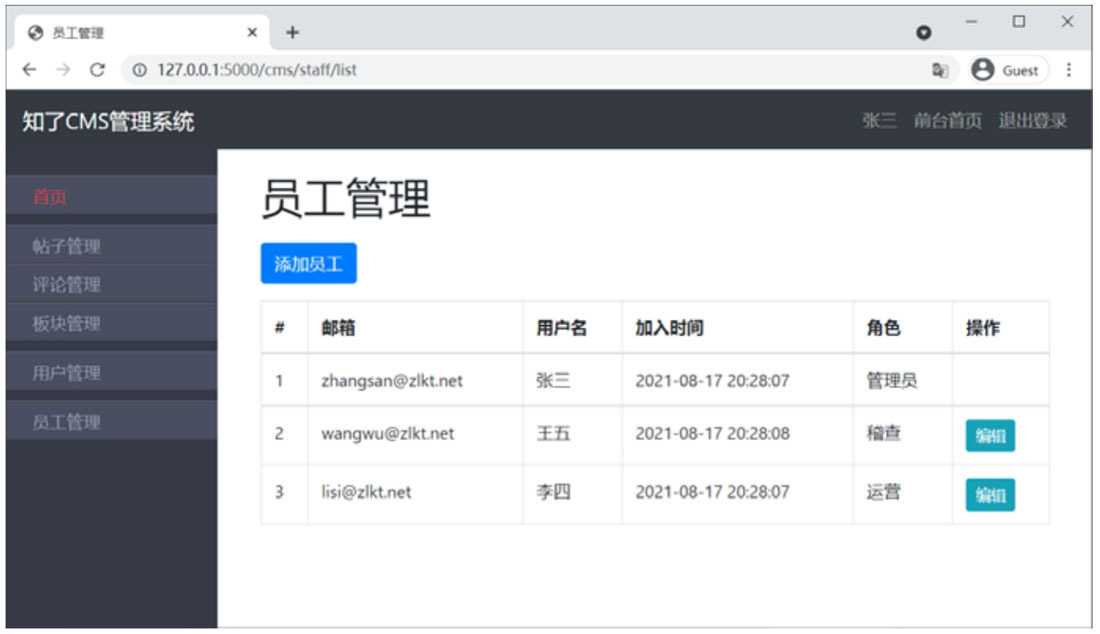The width and height of the screenshot is (1100, 634).
Task: Click the round dropdown icon beside window controls
Action: coord(923,32)
